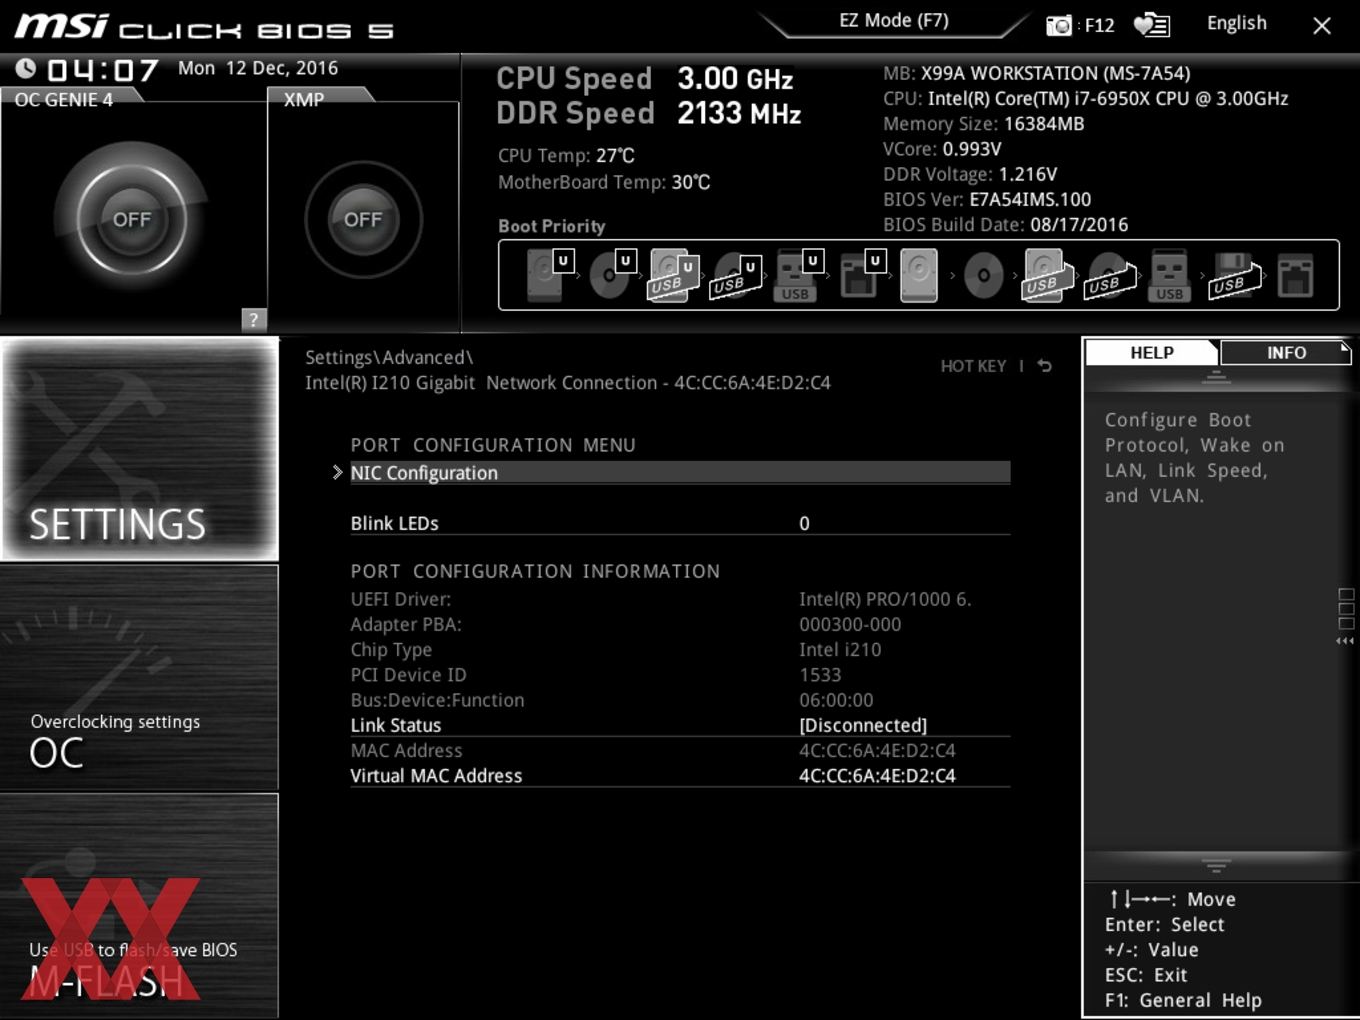Click the PORT CONFIGURATION MENU heading
Viewport: 1360px width, 1020px height.
[x=493, y=445]
